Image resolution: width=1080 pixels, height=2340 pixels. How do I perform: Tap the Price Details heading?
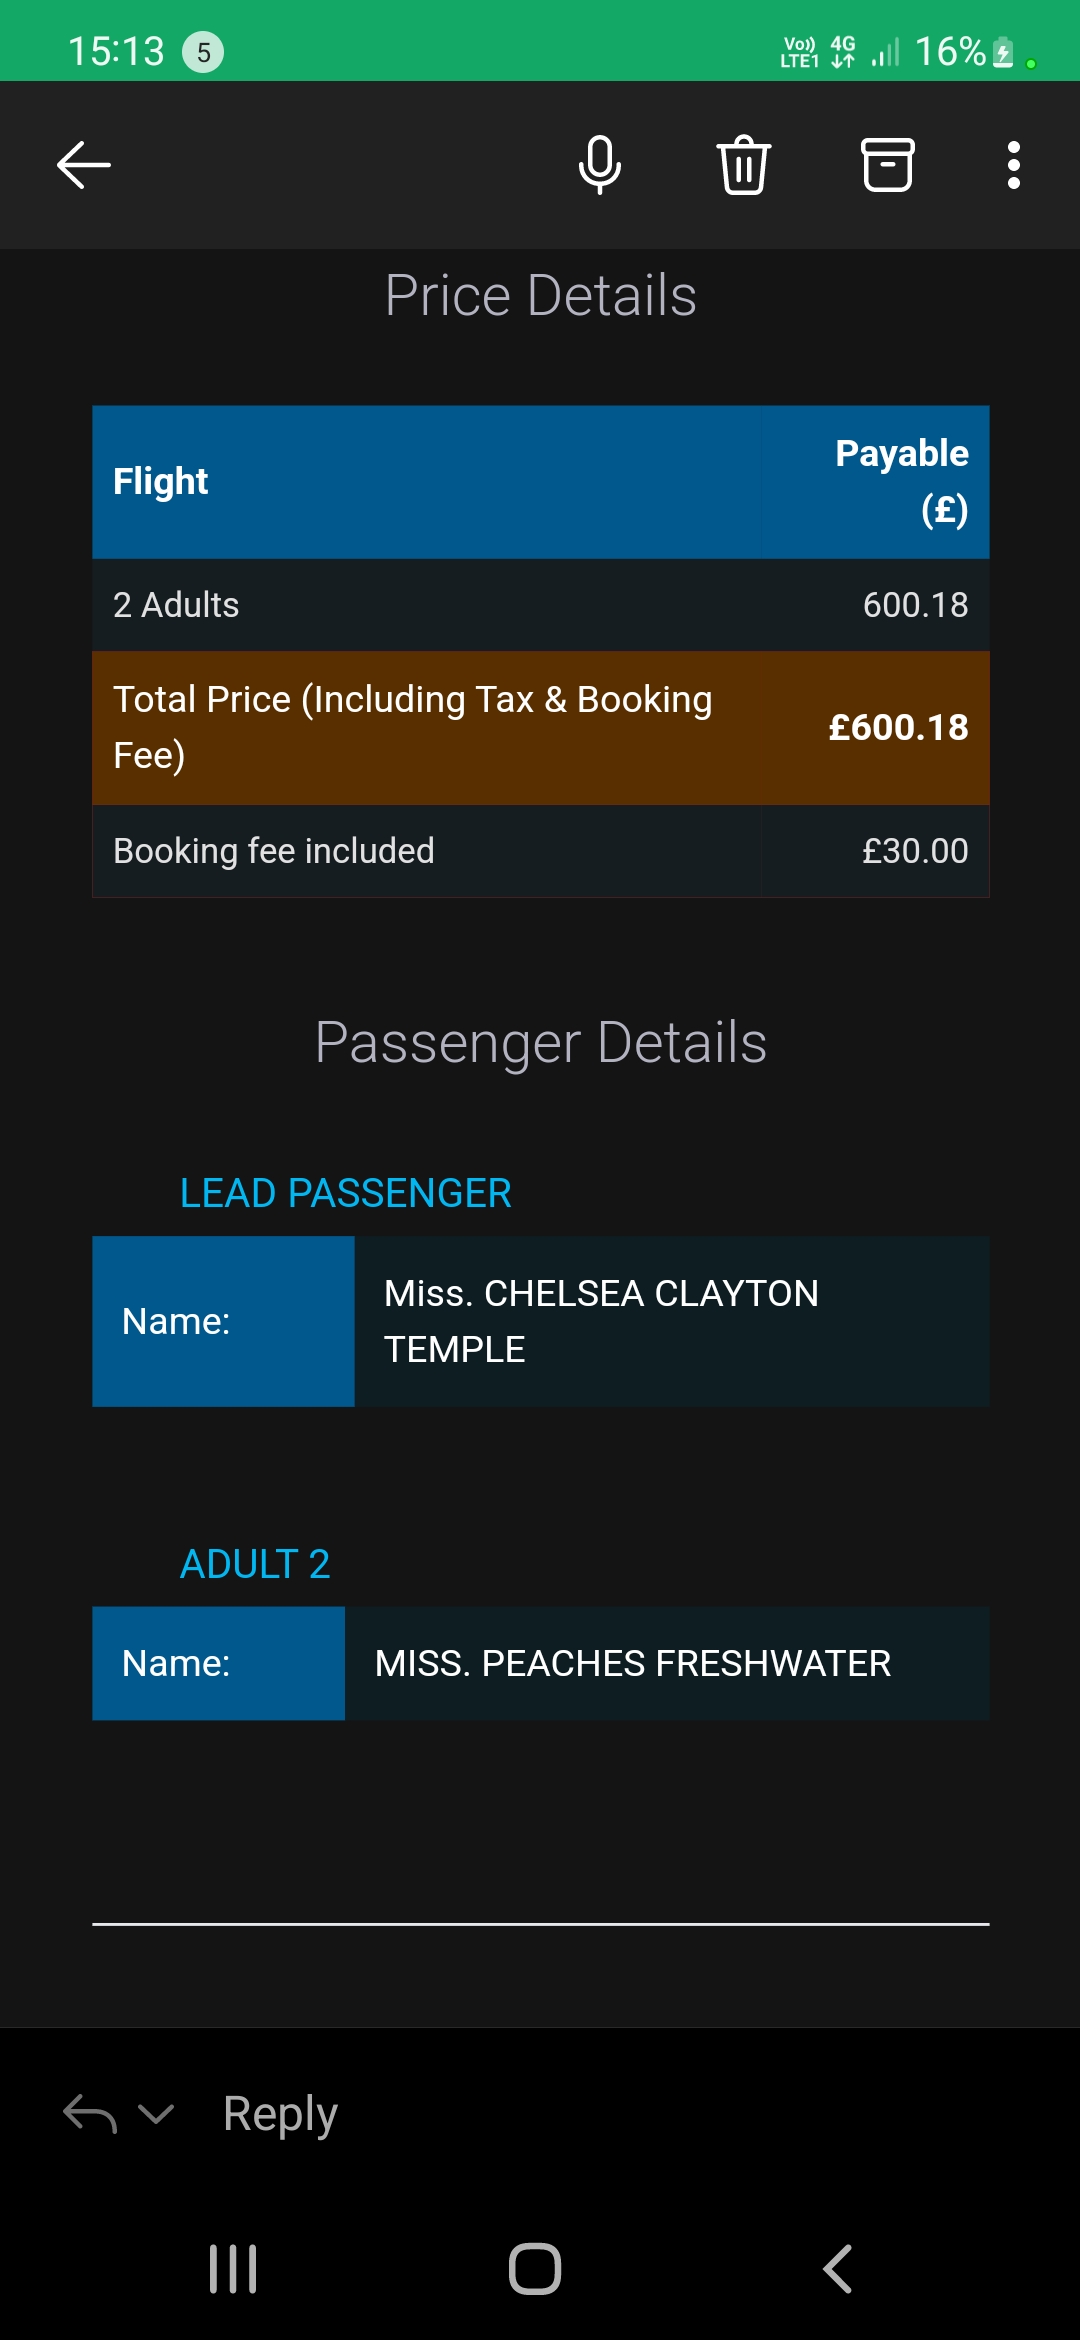click(540, 296)
